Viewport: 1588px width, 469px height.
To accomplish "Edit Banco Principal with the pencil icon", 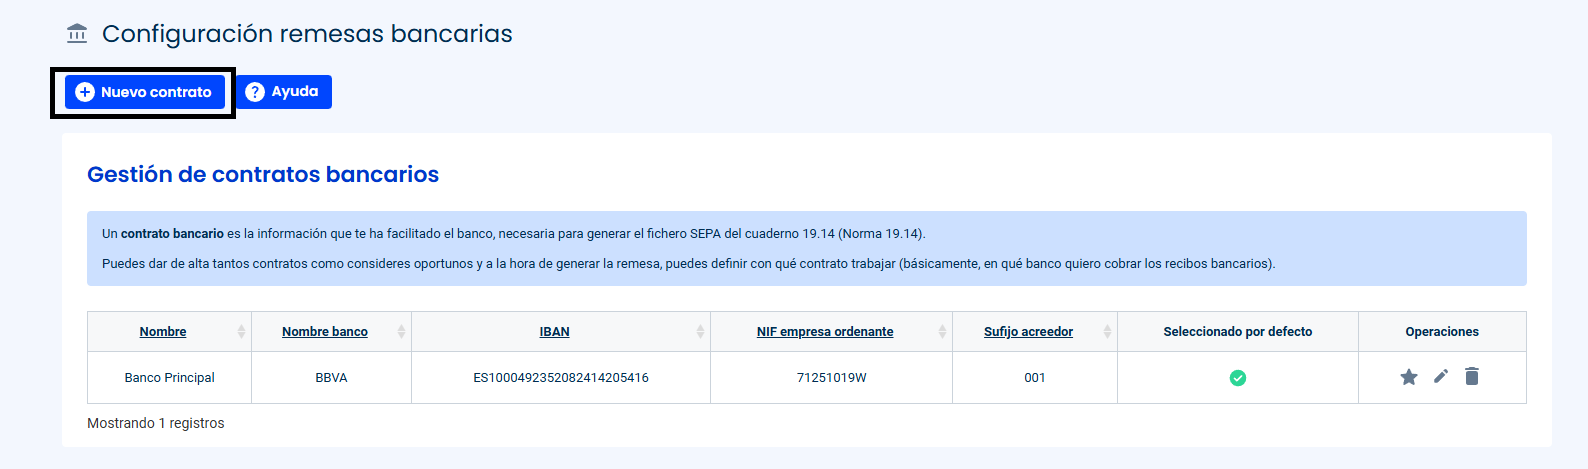I will point(1441,376).
